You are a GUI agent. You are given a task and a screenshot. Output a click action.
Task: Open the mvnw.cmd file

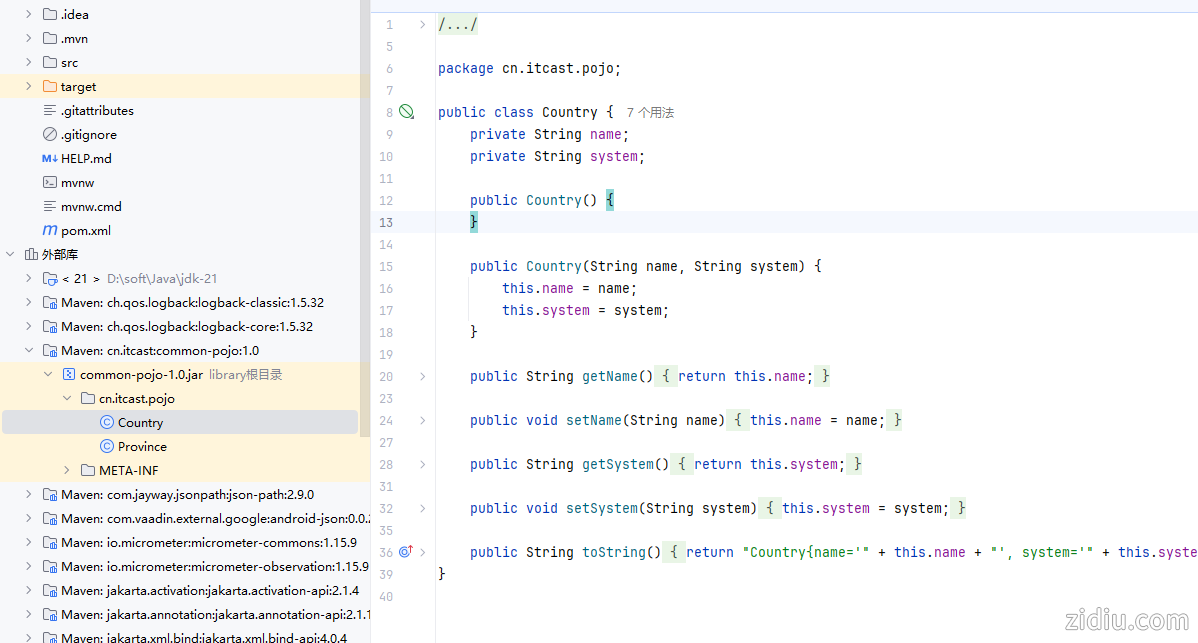point(91,206)
